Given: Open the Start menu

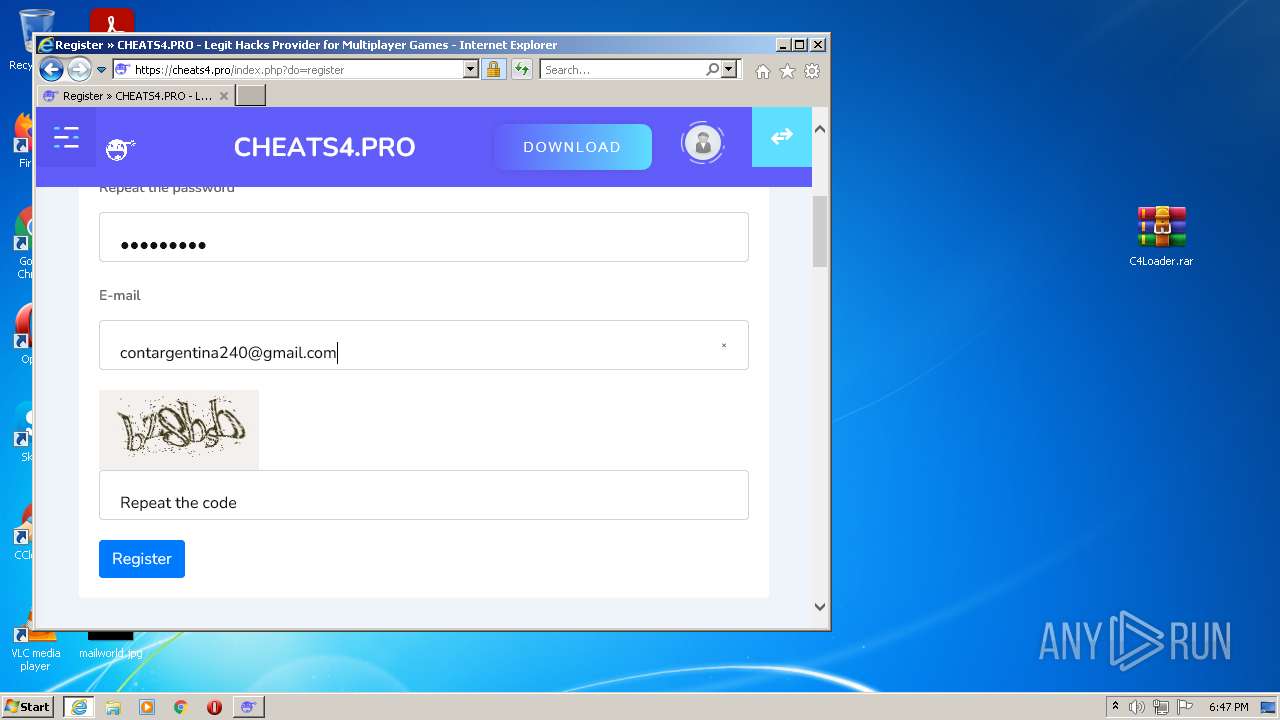Looking at the screenshot, I should (27, 707).
